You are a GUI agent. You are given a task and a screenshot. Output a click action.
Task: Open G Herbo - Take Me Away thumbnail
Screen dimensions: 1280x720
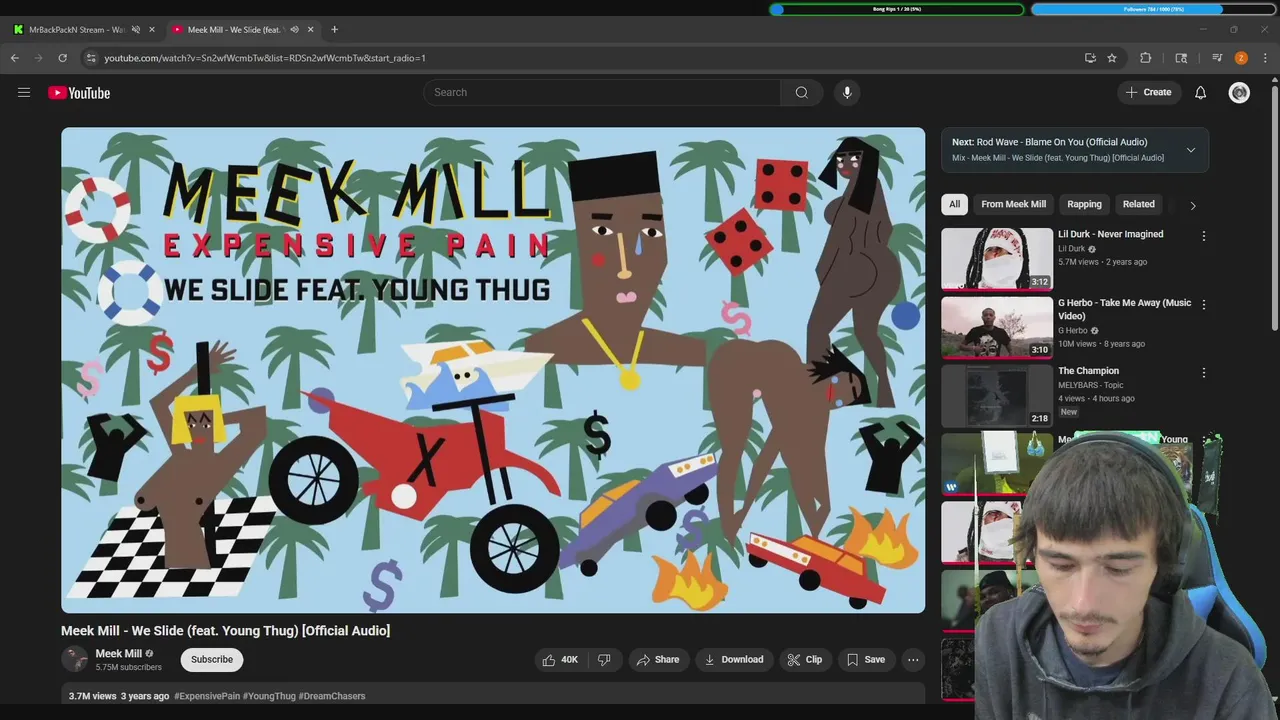click(997, 327)
